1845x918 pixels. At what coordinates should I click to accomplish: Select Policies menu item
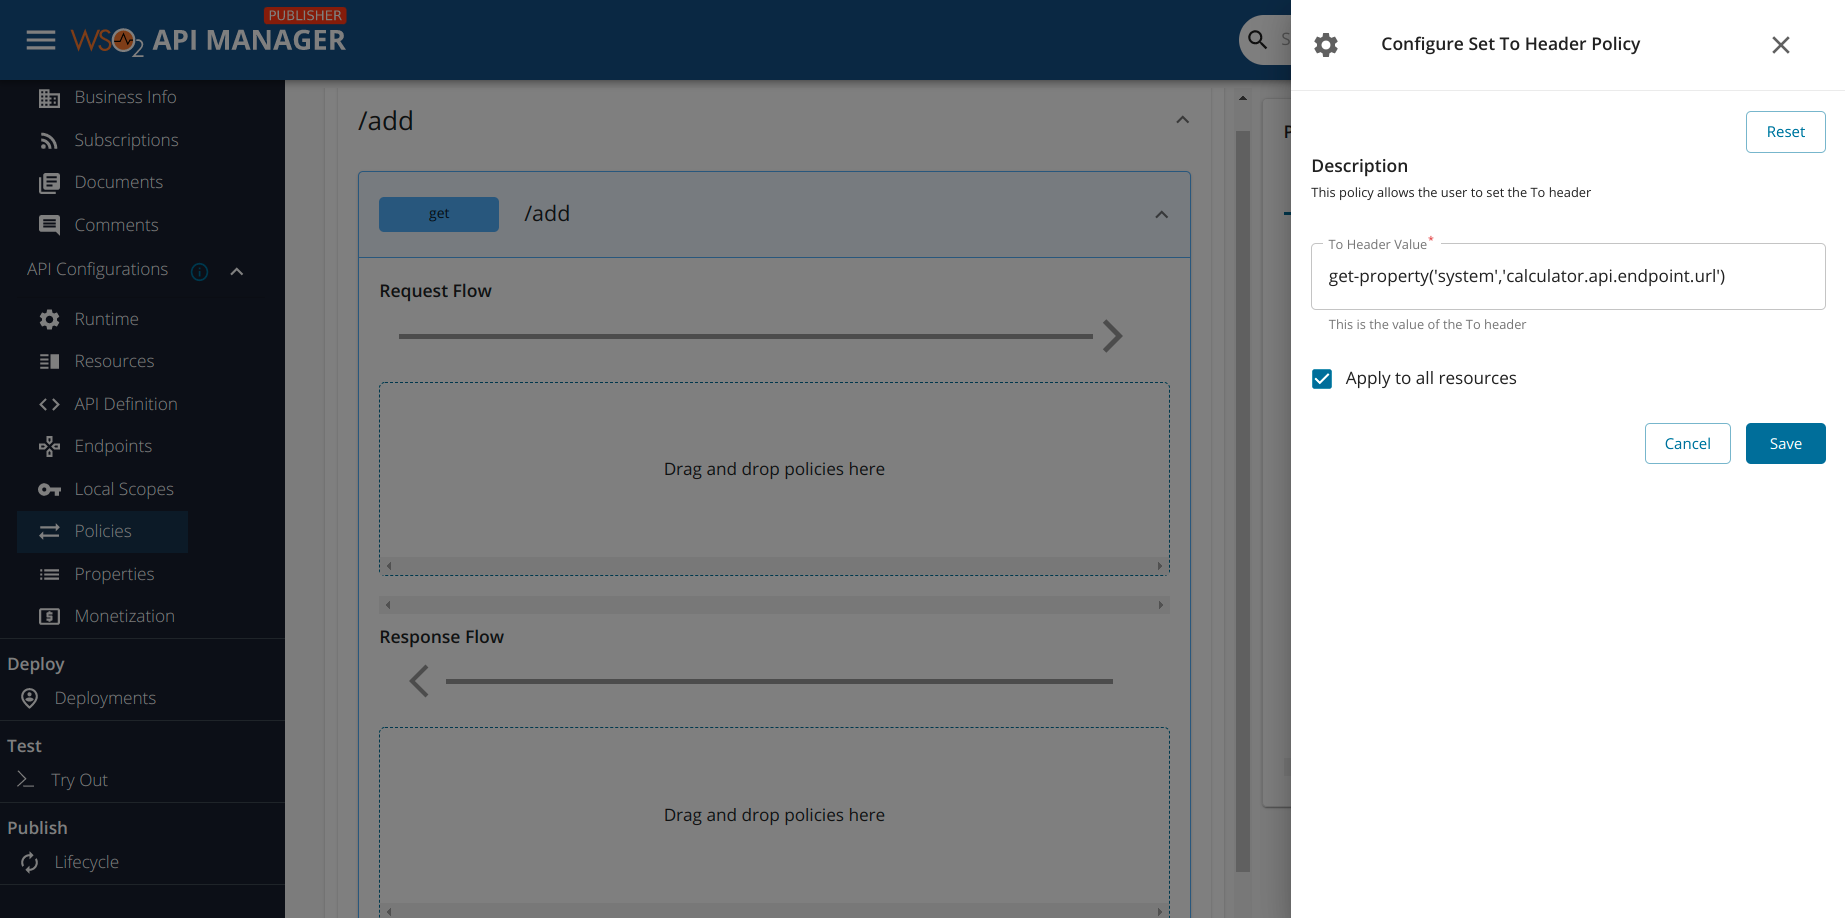point(103,531)
